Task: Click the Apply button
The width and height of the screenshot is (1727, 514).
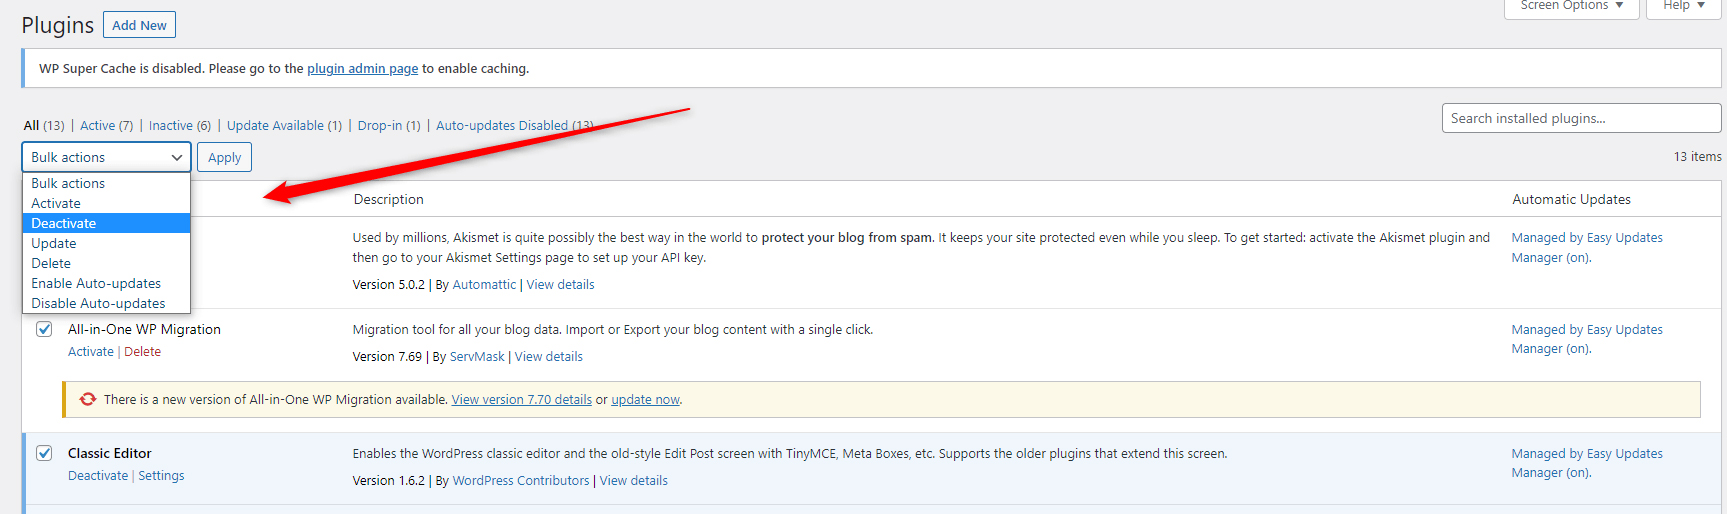Action: pos(224,157)
